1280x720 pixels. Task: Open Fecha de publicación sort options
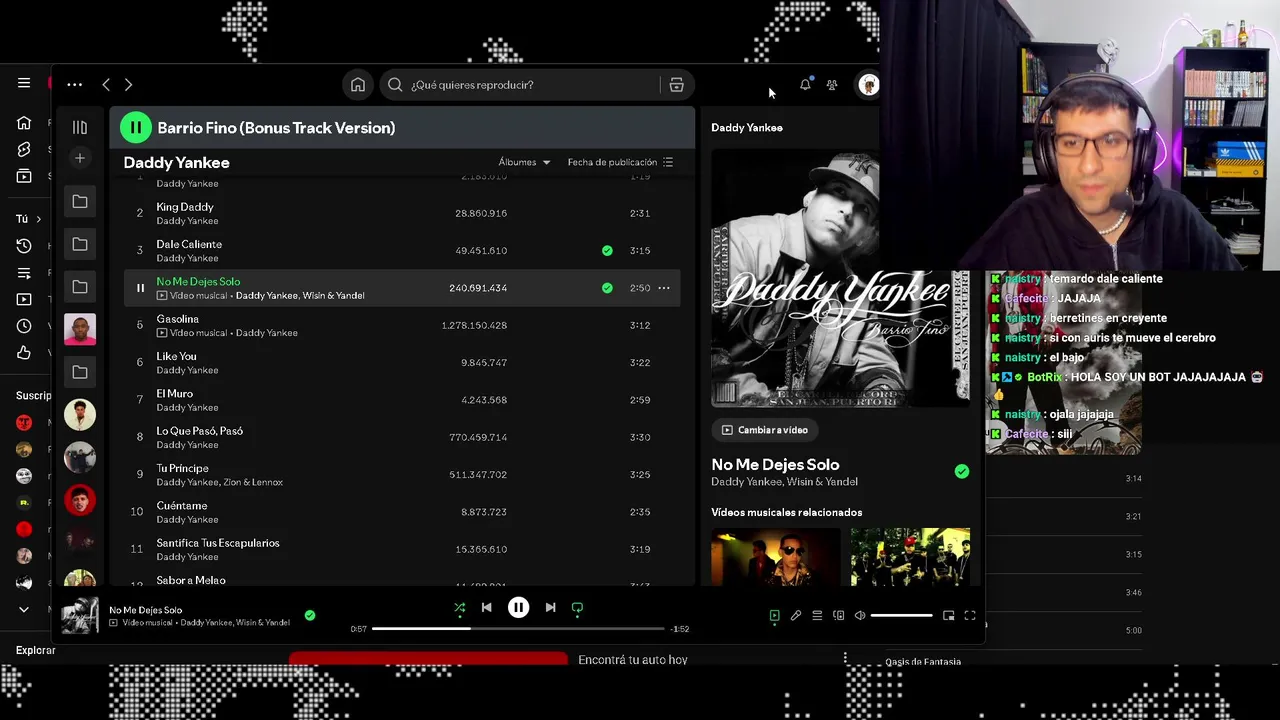click(620, 162)
